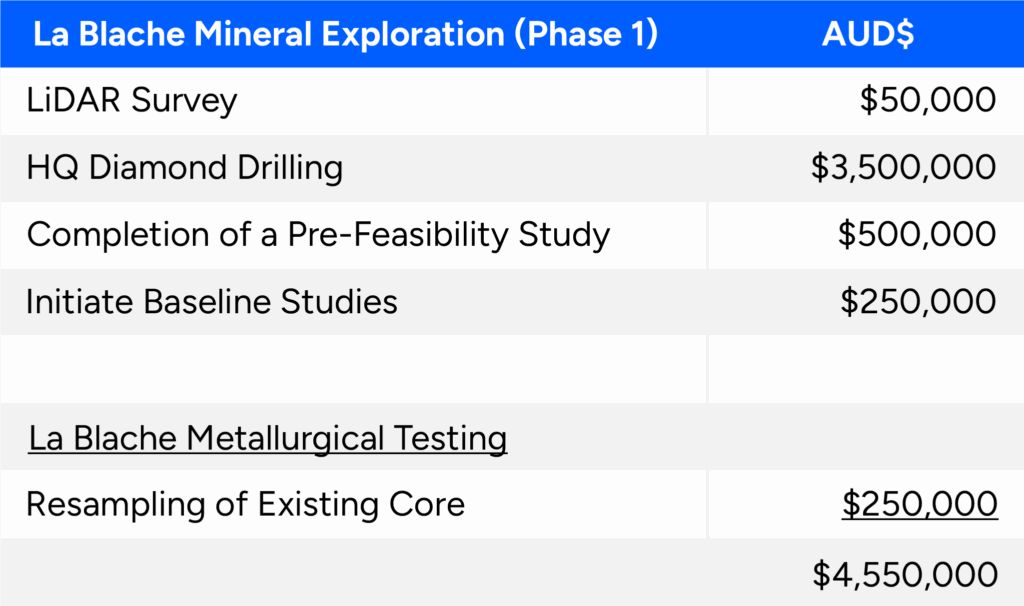Select the HQ Diamond Drilling label
Screen dimensions: 1024x606
(185, 168)
